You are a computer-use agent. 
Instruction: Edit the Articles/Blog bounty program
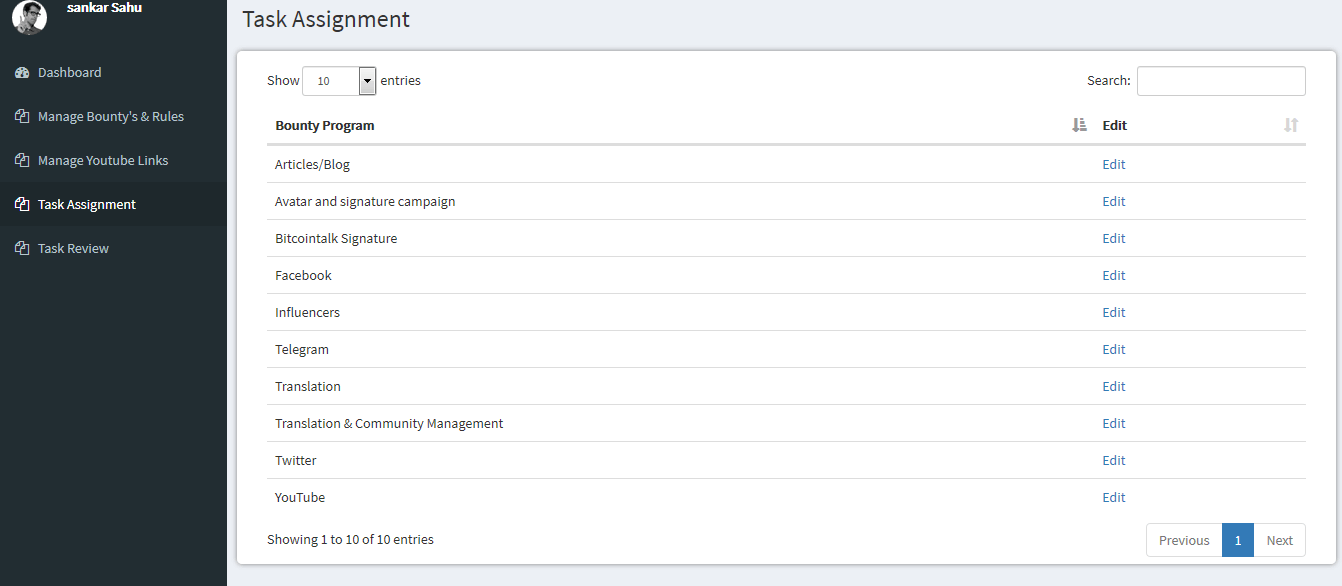(1114, 165)
